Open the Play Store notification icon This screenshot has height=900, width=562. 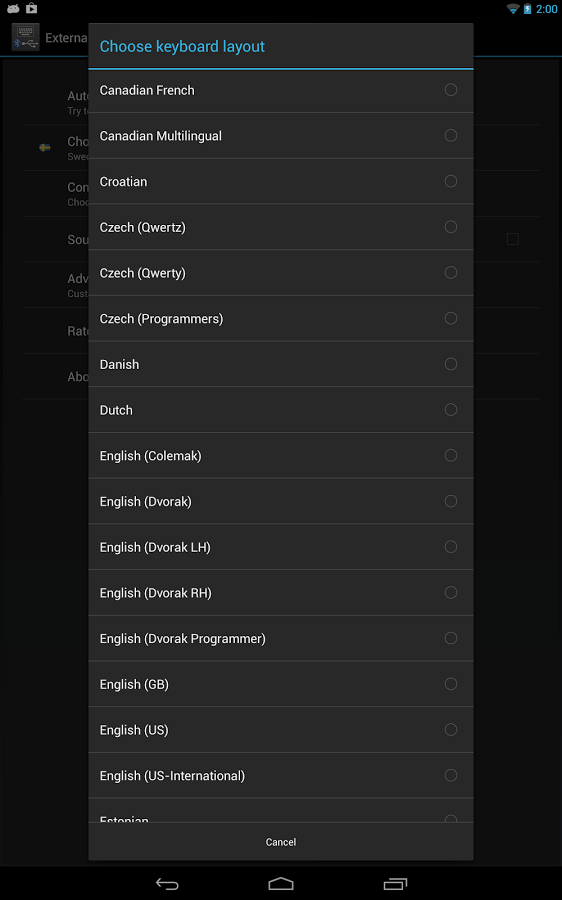pyautogui.click(x=32, y=8)
